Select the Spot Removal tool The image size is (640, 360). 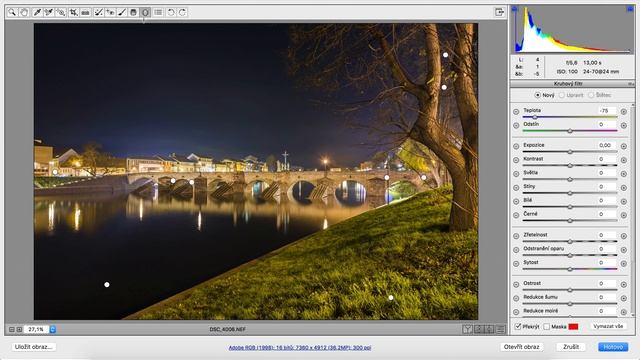point(98,12)
